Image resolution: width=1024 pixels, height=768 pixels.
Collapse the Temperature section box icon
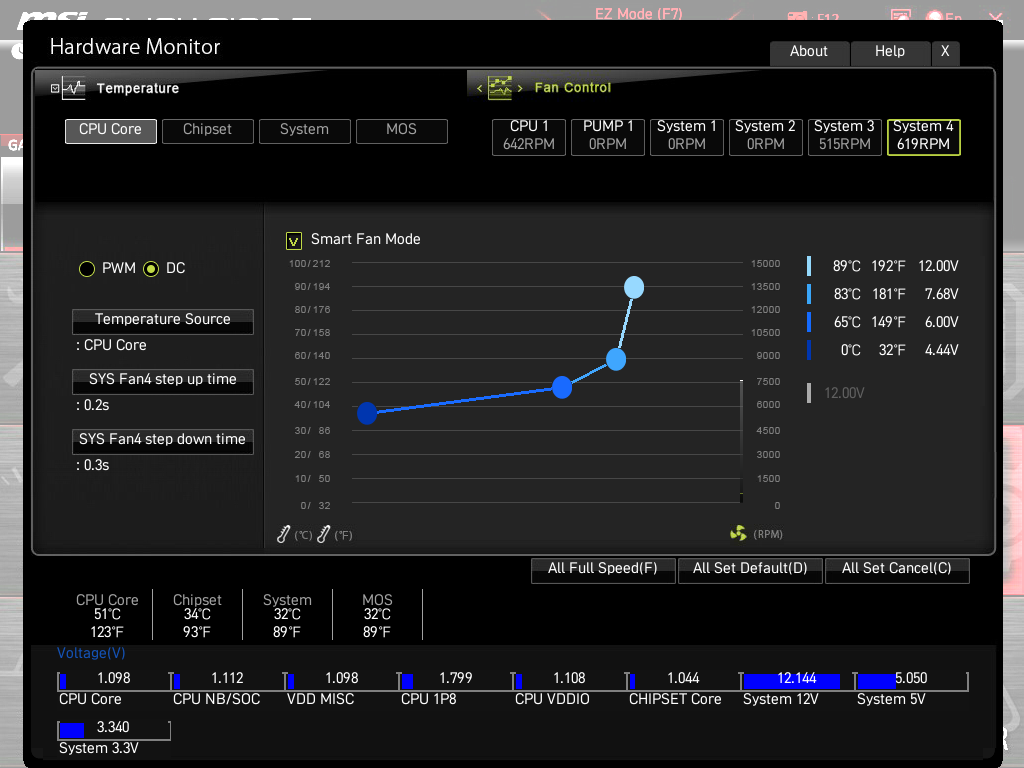pos(55,88)
